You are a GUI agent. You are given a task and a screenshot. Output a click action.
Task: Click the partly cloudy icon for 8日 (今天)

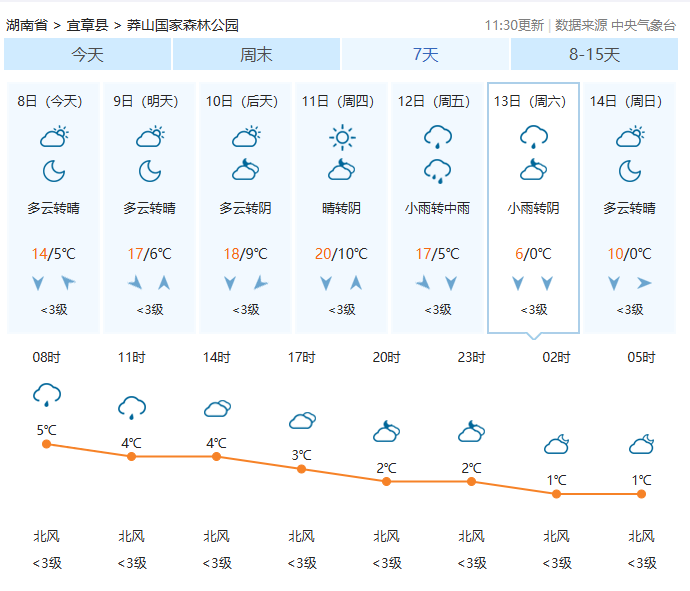tap(54, 136)
